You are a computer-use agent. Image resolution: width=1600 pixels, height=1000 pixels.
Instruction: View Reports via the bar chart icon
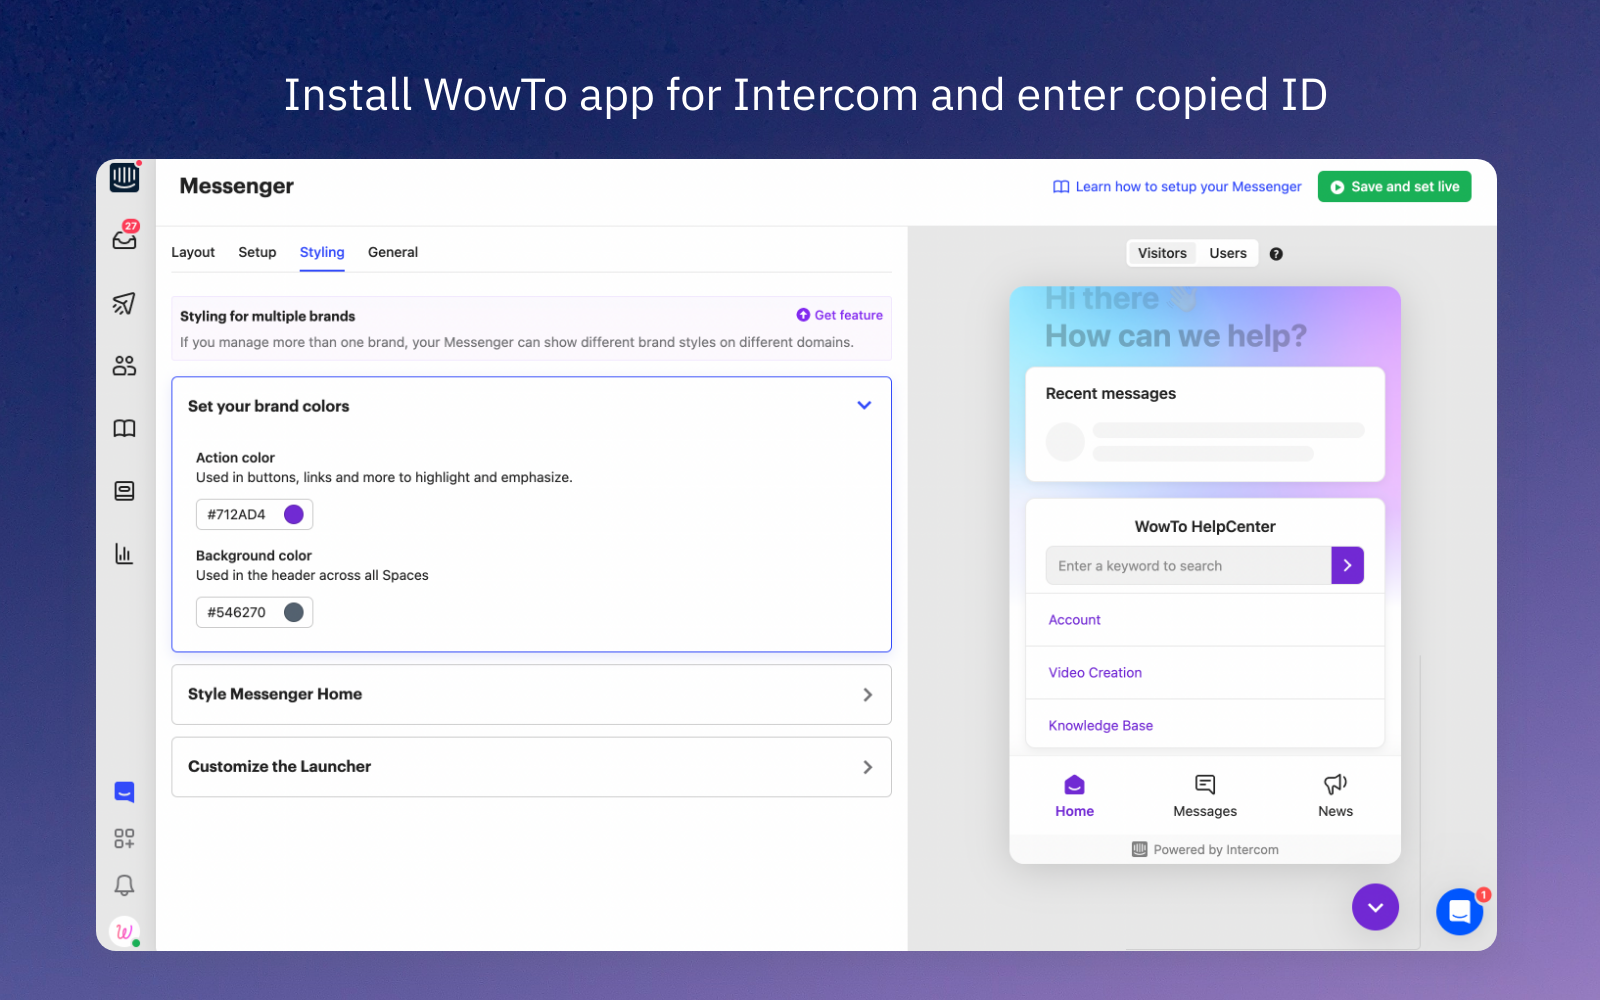pos(124,553)
